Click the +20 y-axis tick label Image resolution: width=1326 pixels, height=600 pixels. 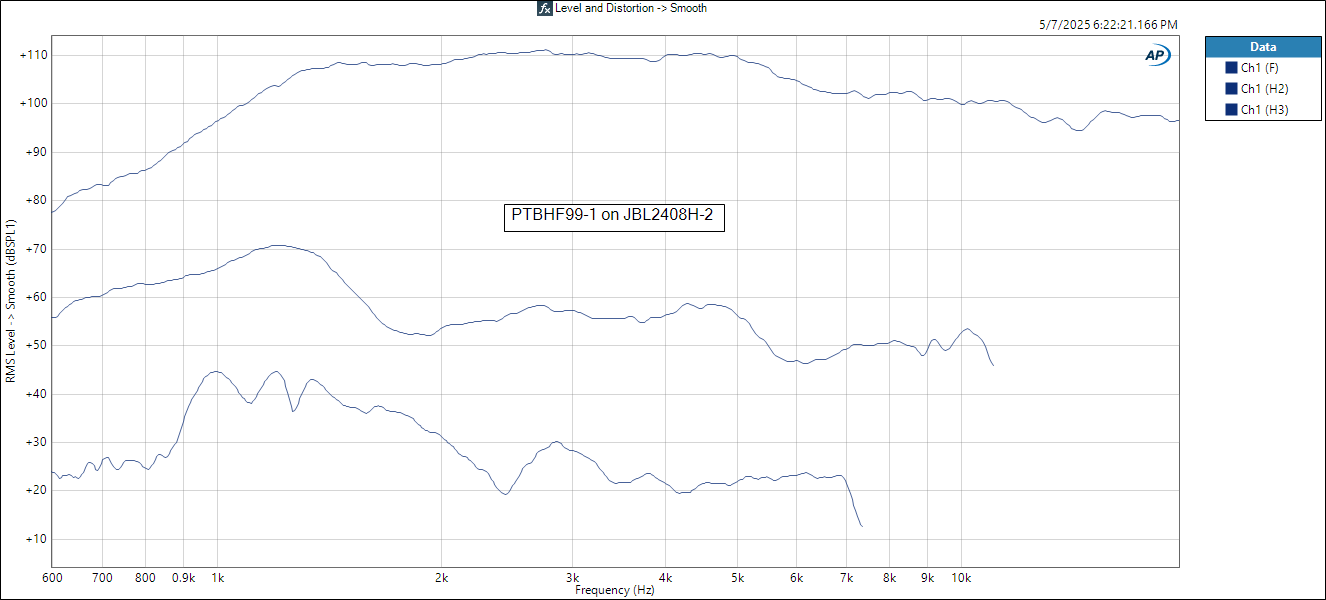[x=36, y=490]
